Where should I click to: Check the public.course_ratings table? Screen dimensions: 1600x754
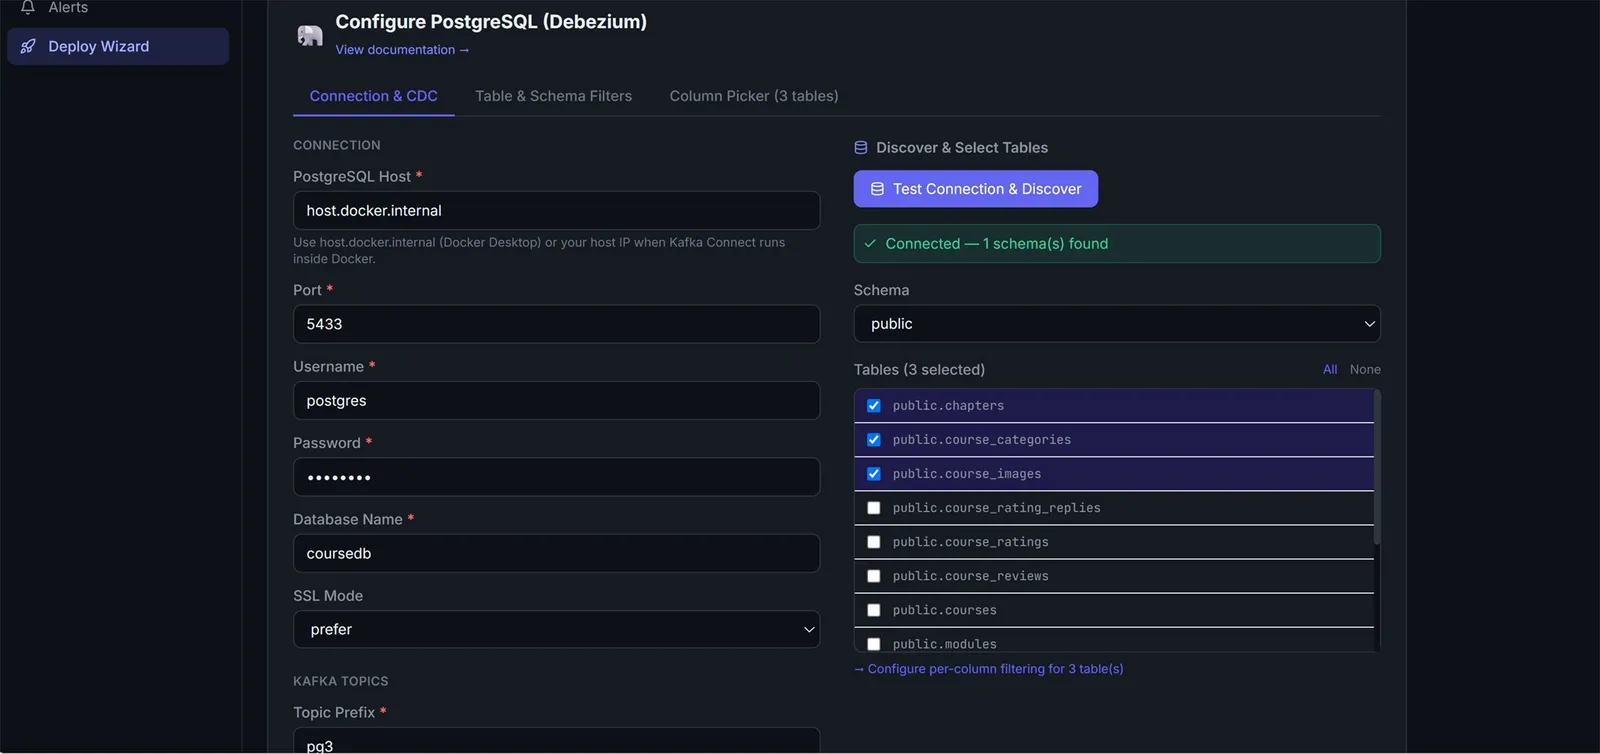pos(874,542)
